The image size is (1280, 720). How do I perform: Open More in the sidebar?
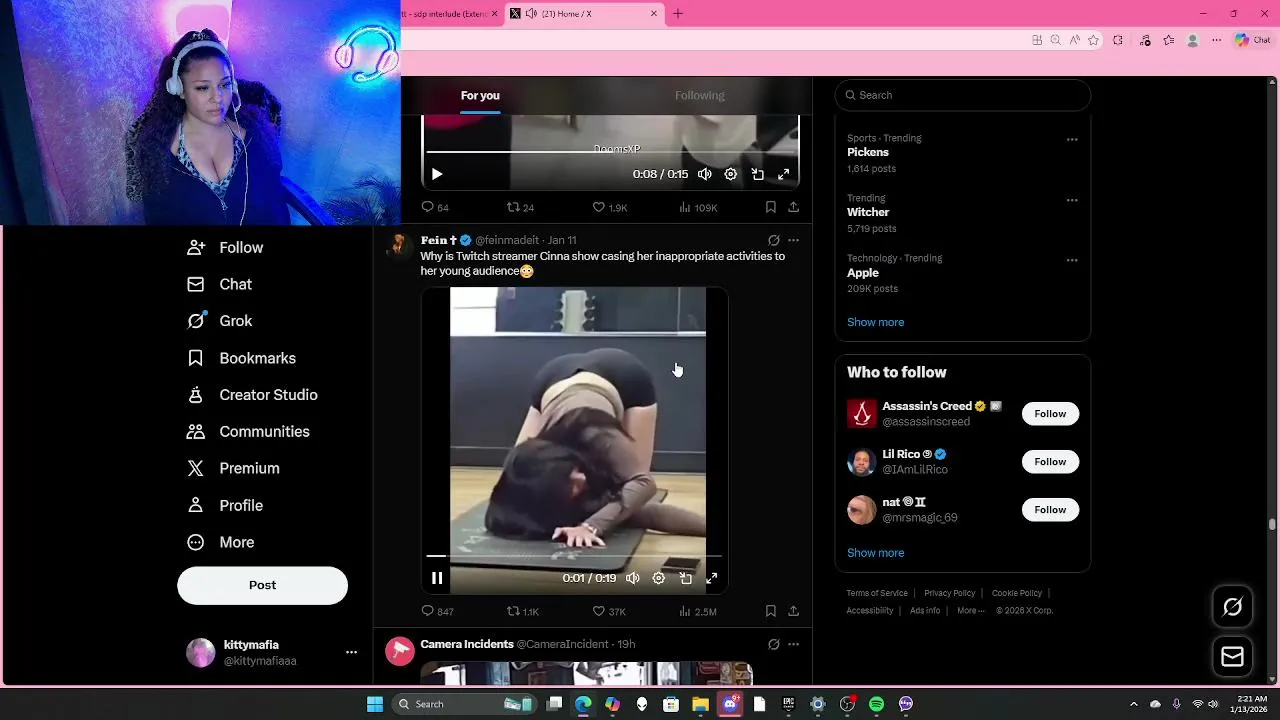221,542
